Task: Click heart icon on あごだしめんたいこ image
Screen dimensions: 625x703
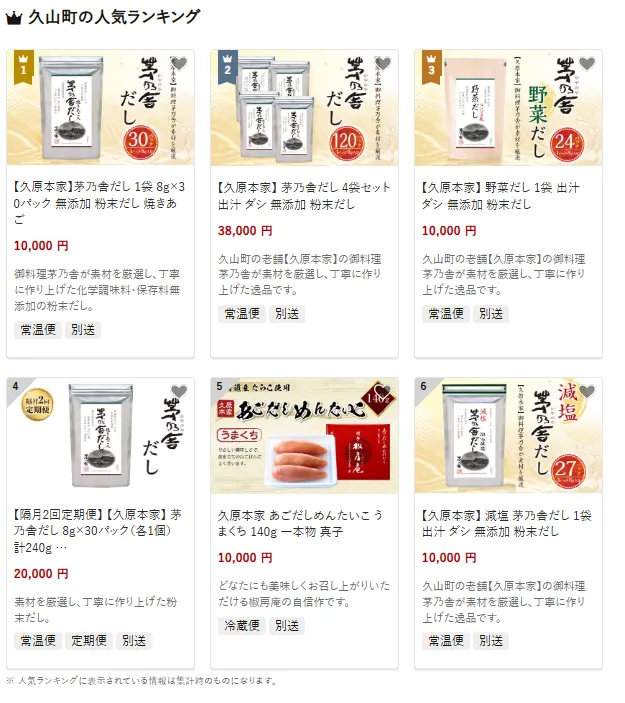Action: coord(383,391)
